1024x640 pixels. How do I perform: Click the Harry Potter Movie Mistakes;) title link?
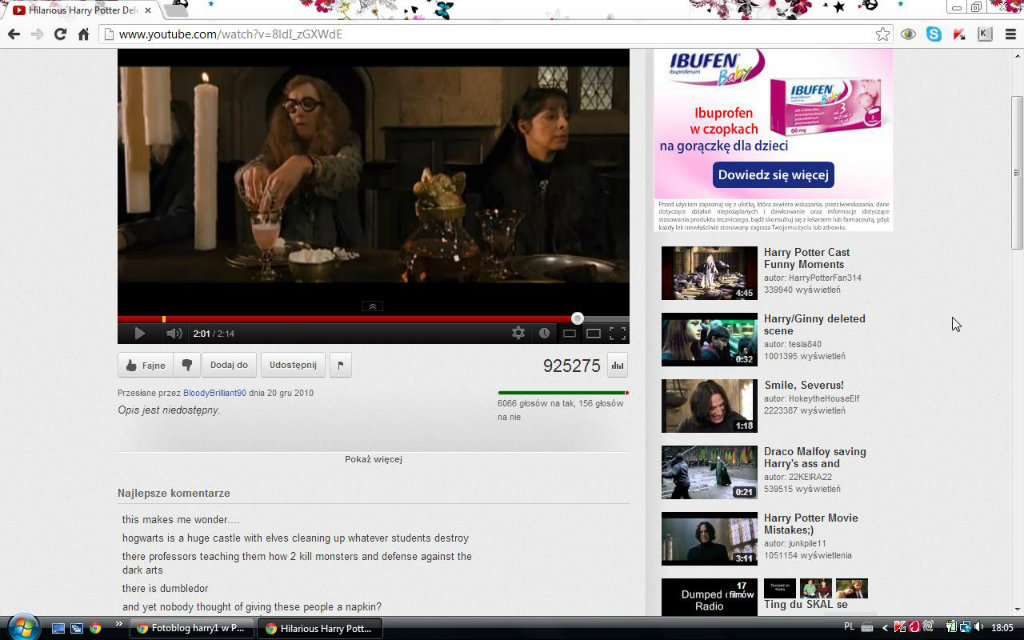811,524
